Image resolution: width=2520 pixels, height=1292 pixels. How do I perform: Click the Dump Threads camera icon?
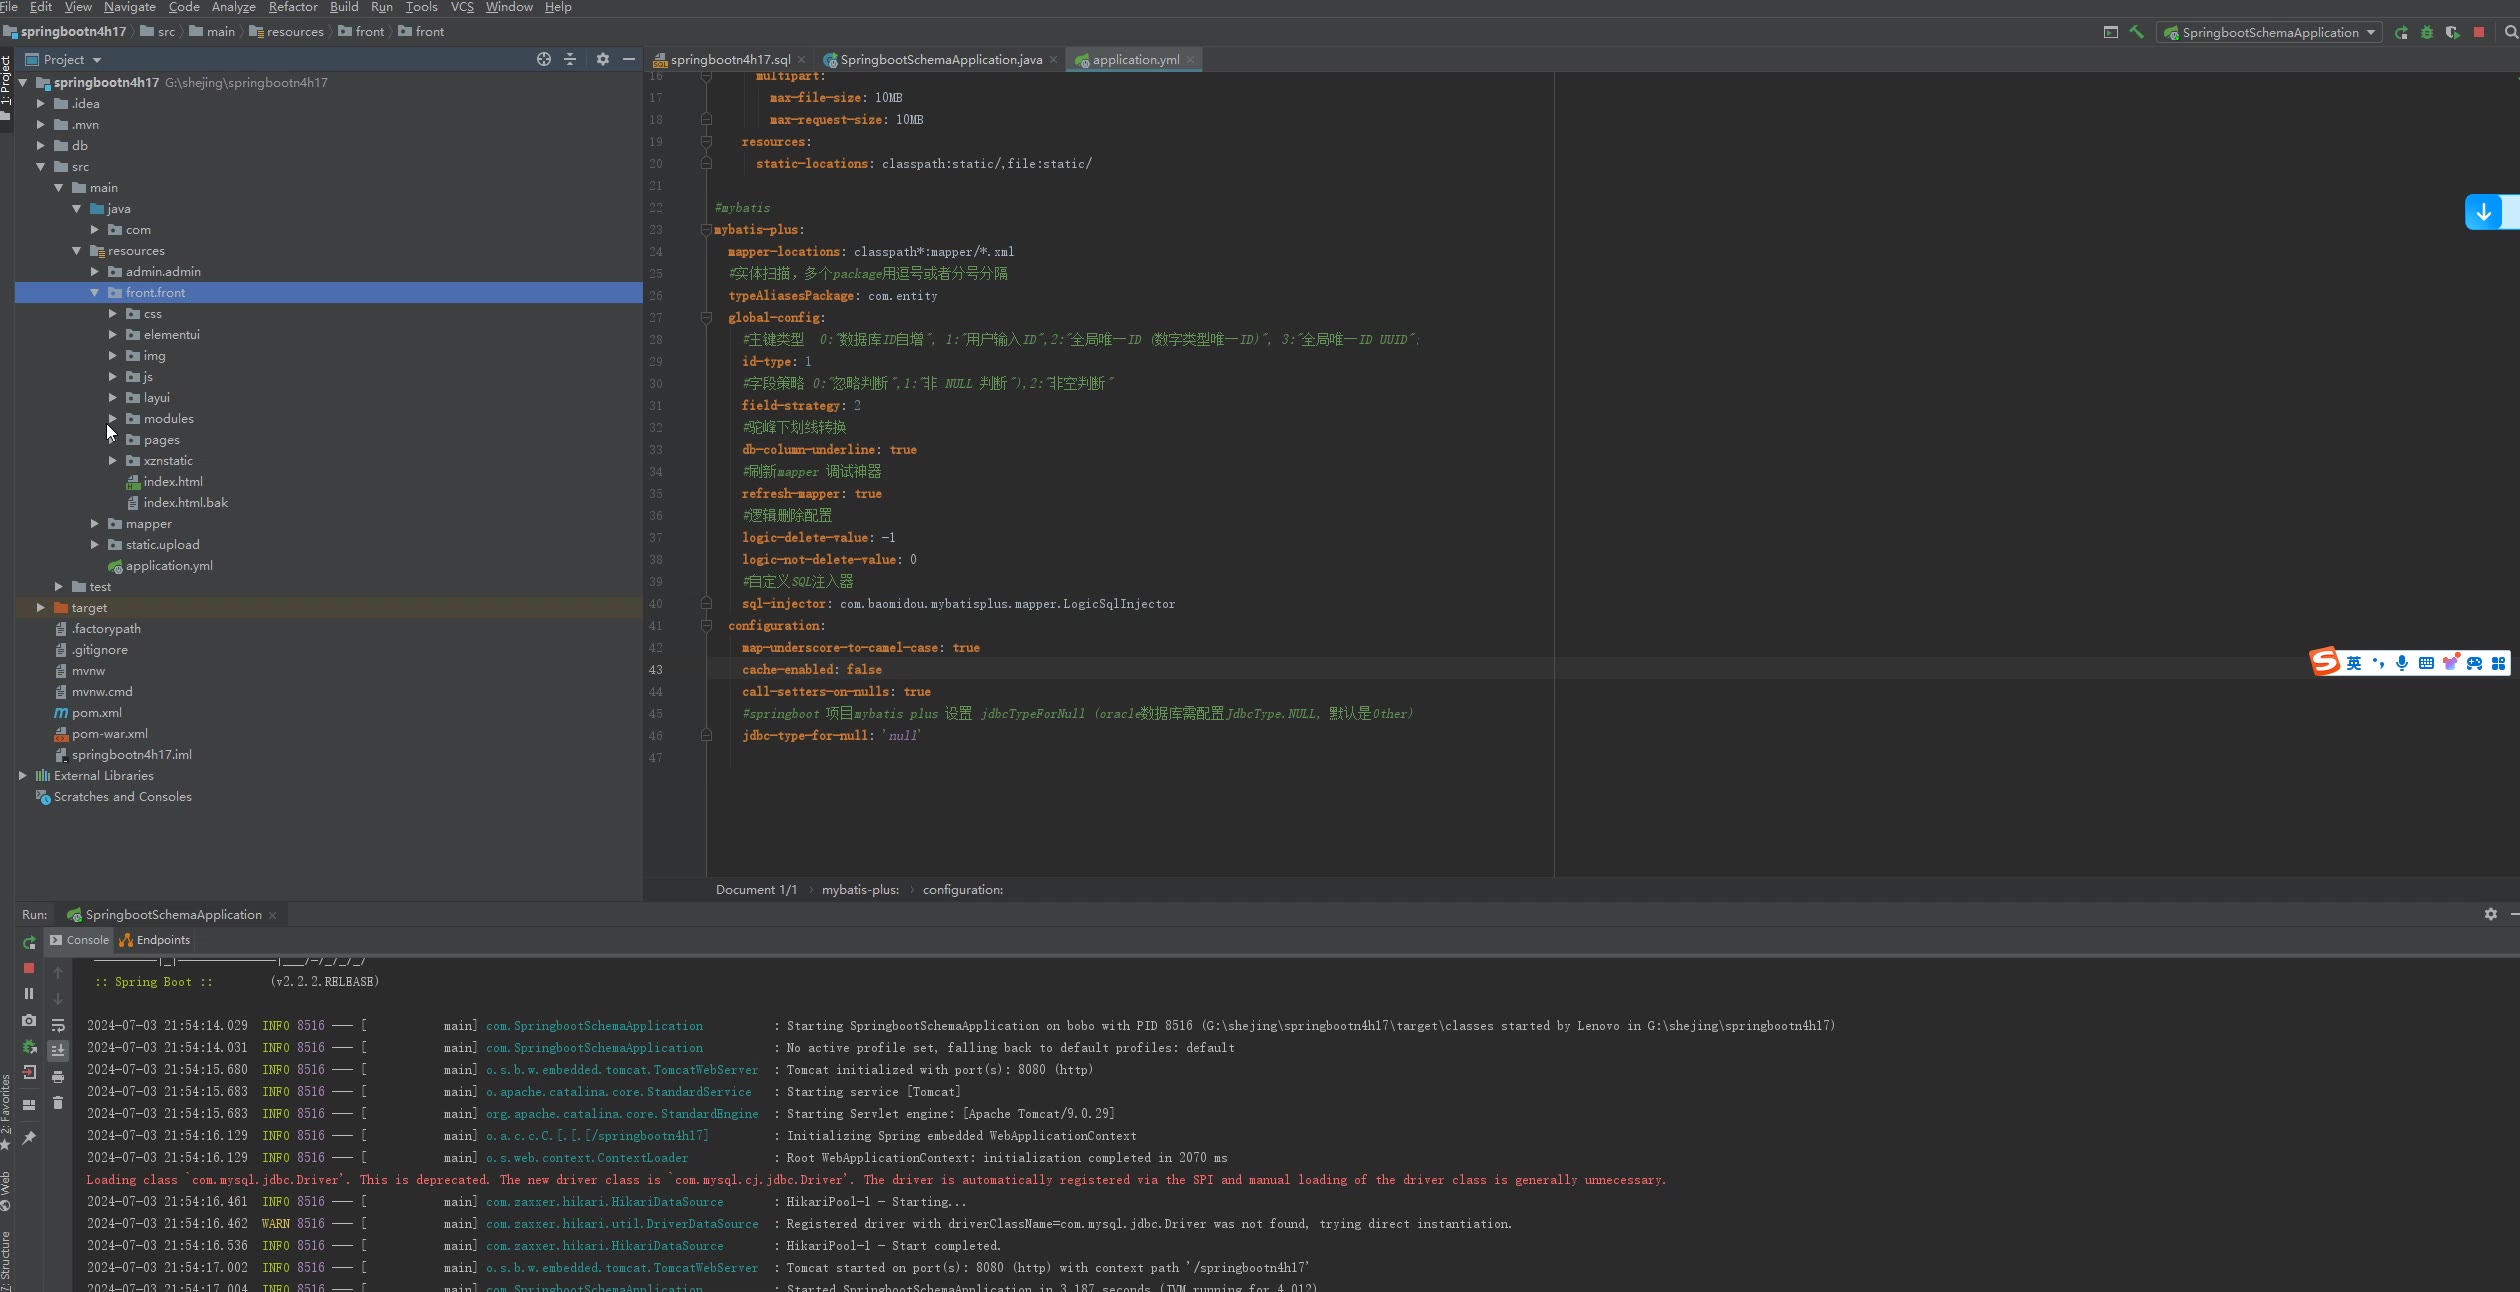29,1020
